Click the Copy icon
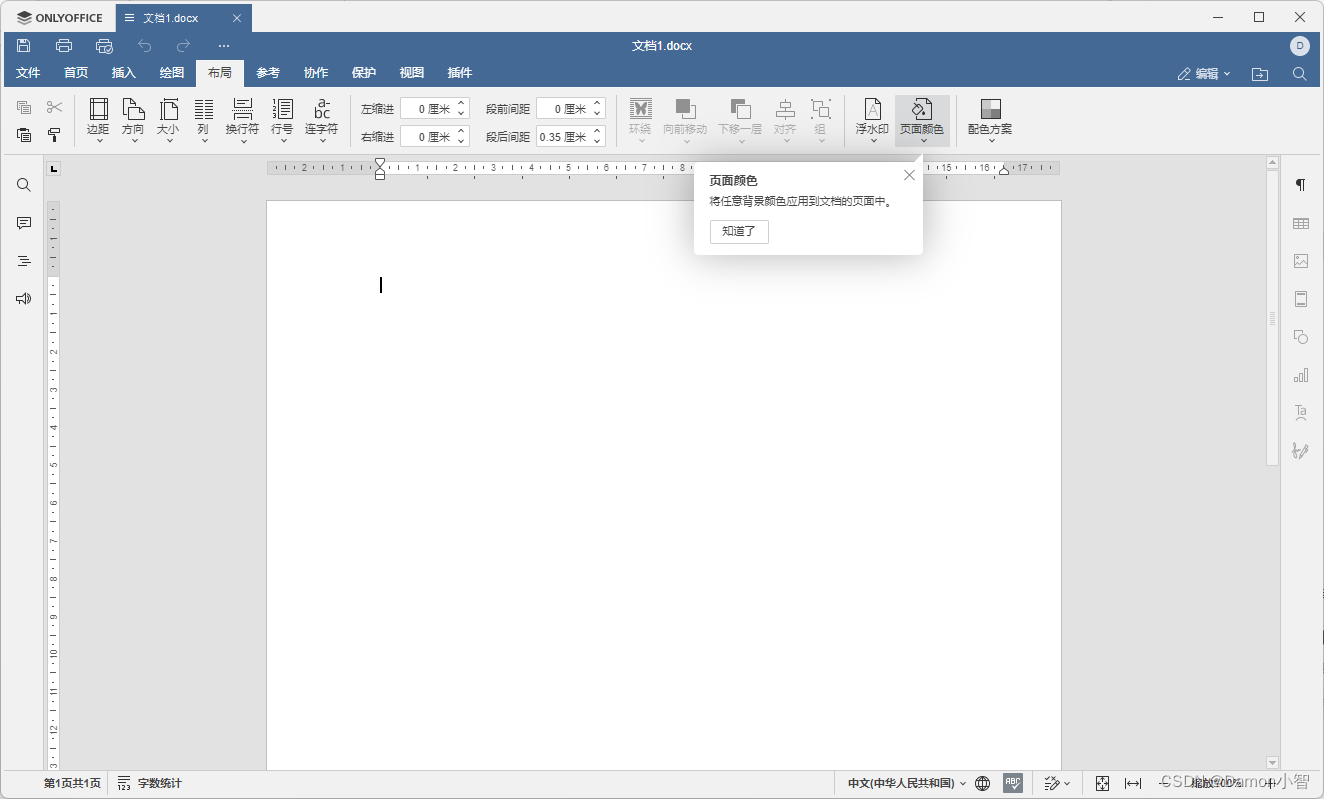 point(24,107)
